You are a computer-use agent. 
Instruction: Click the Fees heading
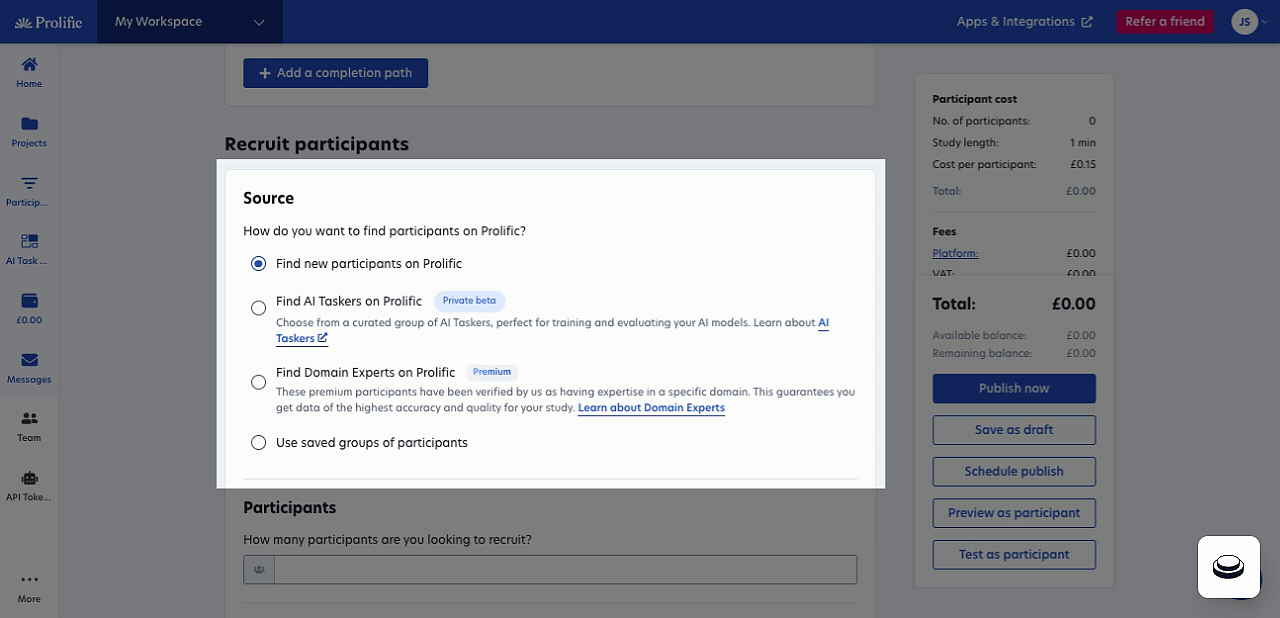coord(946,231)
